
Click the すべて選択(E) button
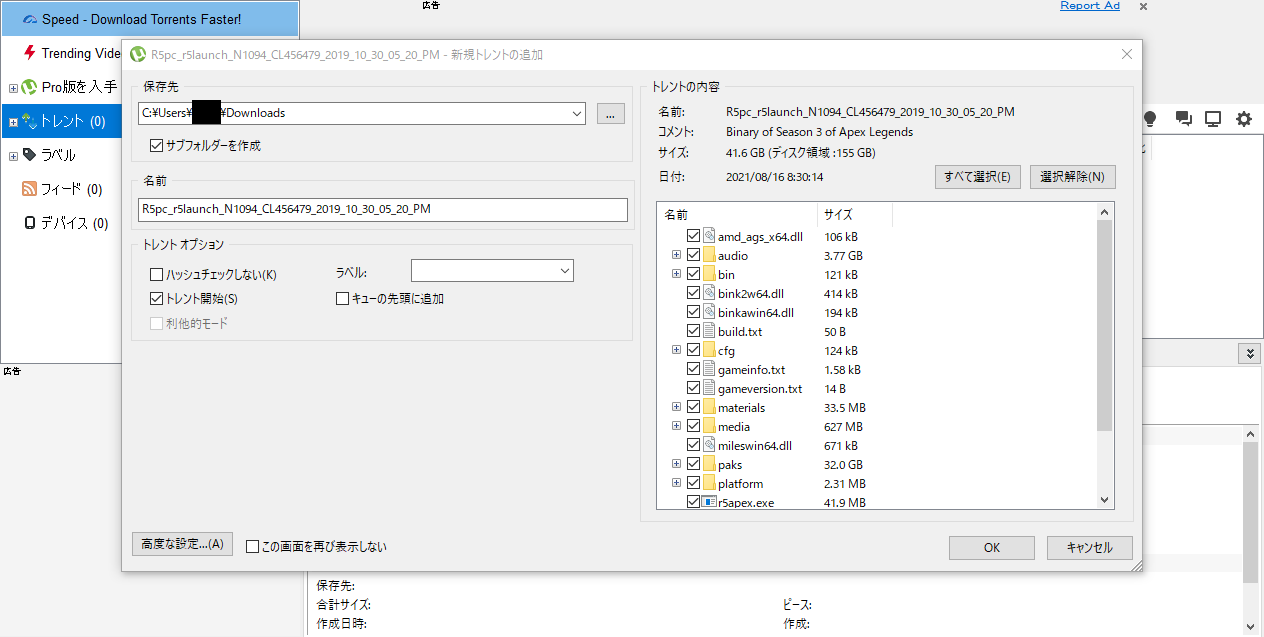pyautogui.click(x=977, y=177)
